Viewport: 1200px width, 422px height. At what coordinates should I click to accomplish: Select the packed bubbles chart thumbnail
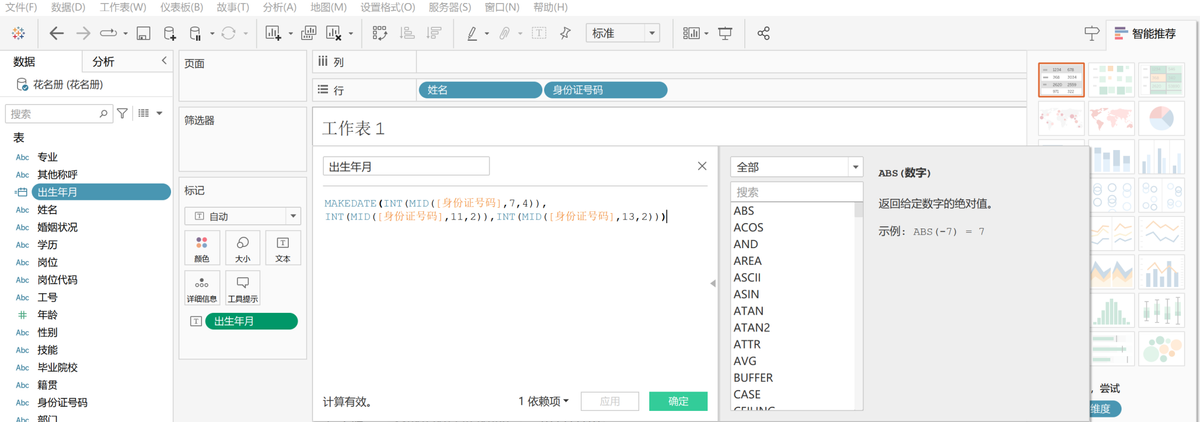[x=1159, y=347]
